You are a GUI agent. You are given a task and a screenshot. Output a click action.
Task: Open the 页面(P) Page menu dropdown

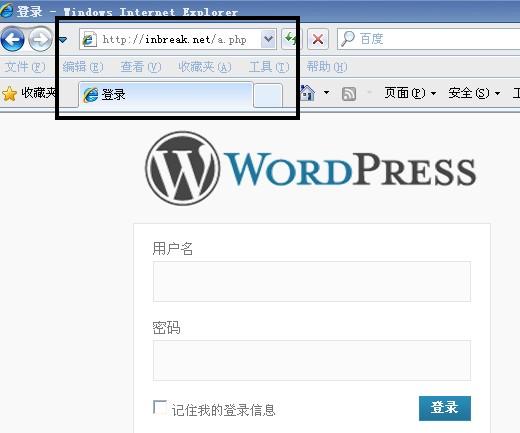click(410, 93)
